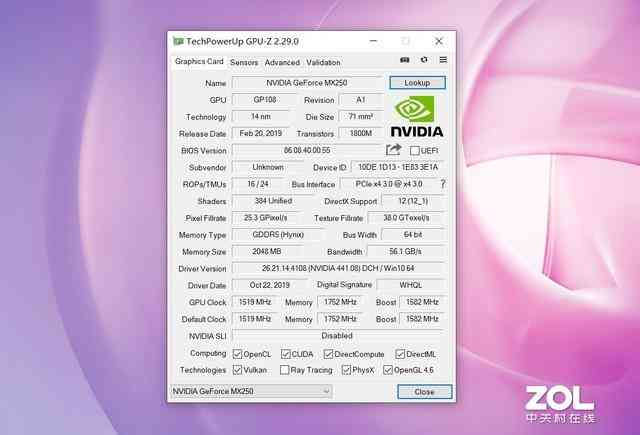Open the hamburger menu icon
Screen dimensions: 640x435
click(x=443, y=60)
